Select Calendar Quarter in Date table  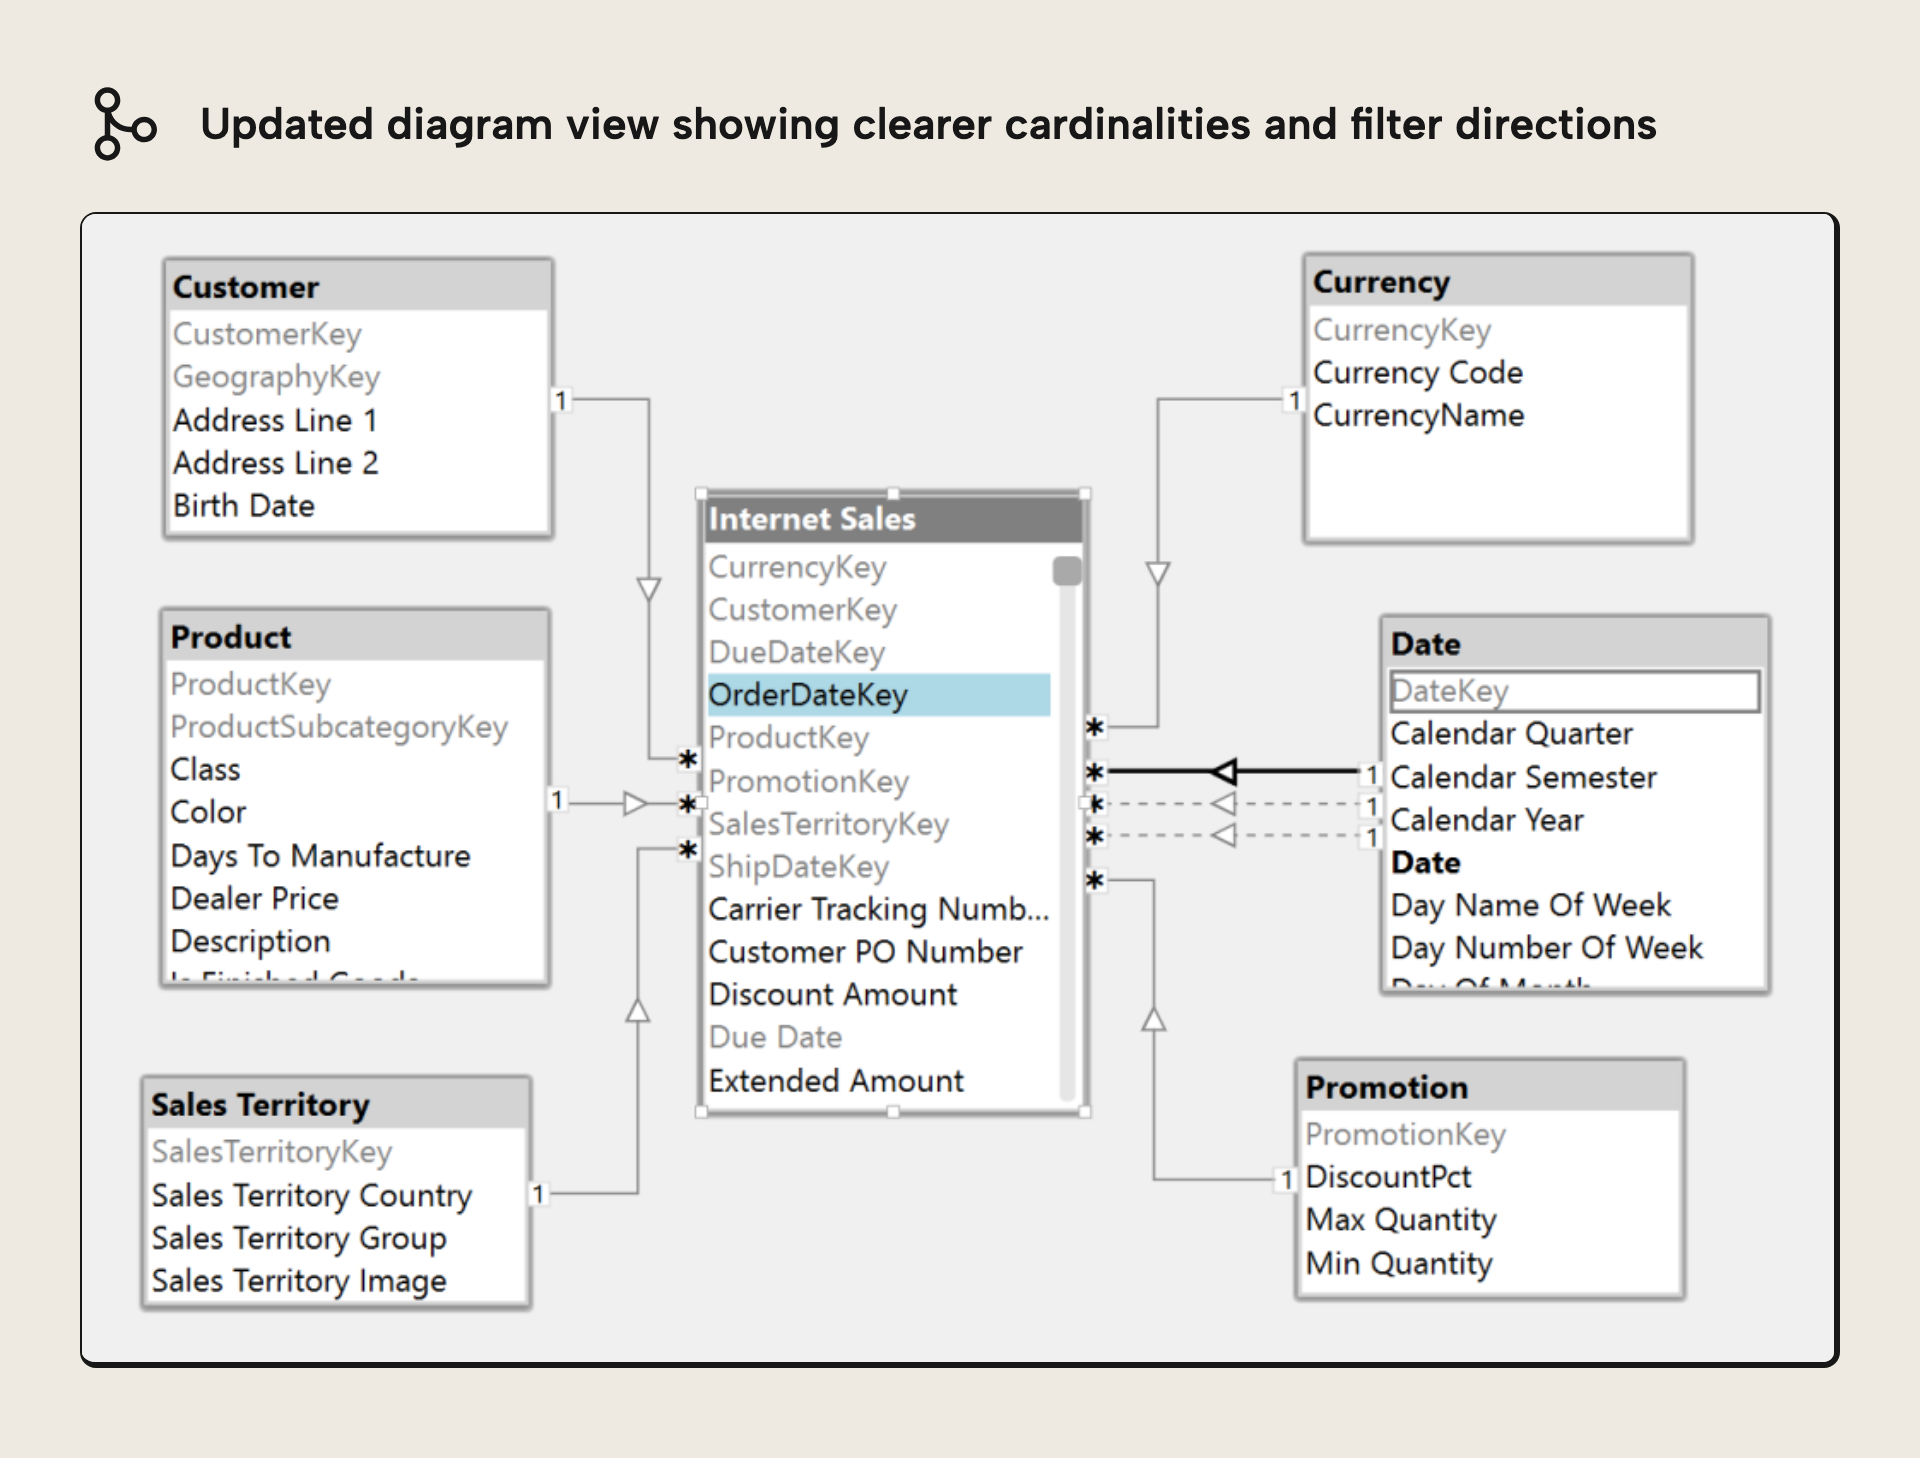pos(1512,734)
